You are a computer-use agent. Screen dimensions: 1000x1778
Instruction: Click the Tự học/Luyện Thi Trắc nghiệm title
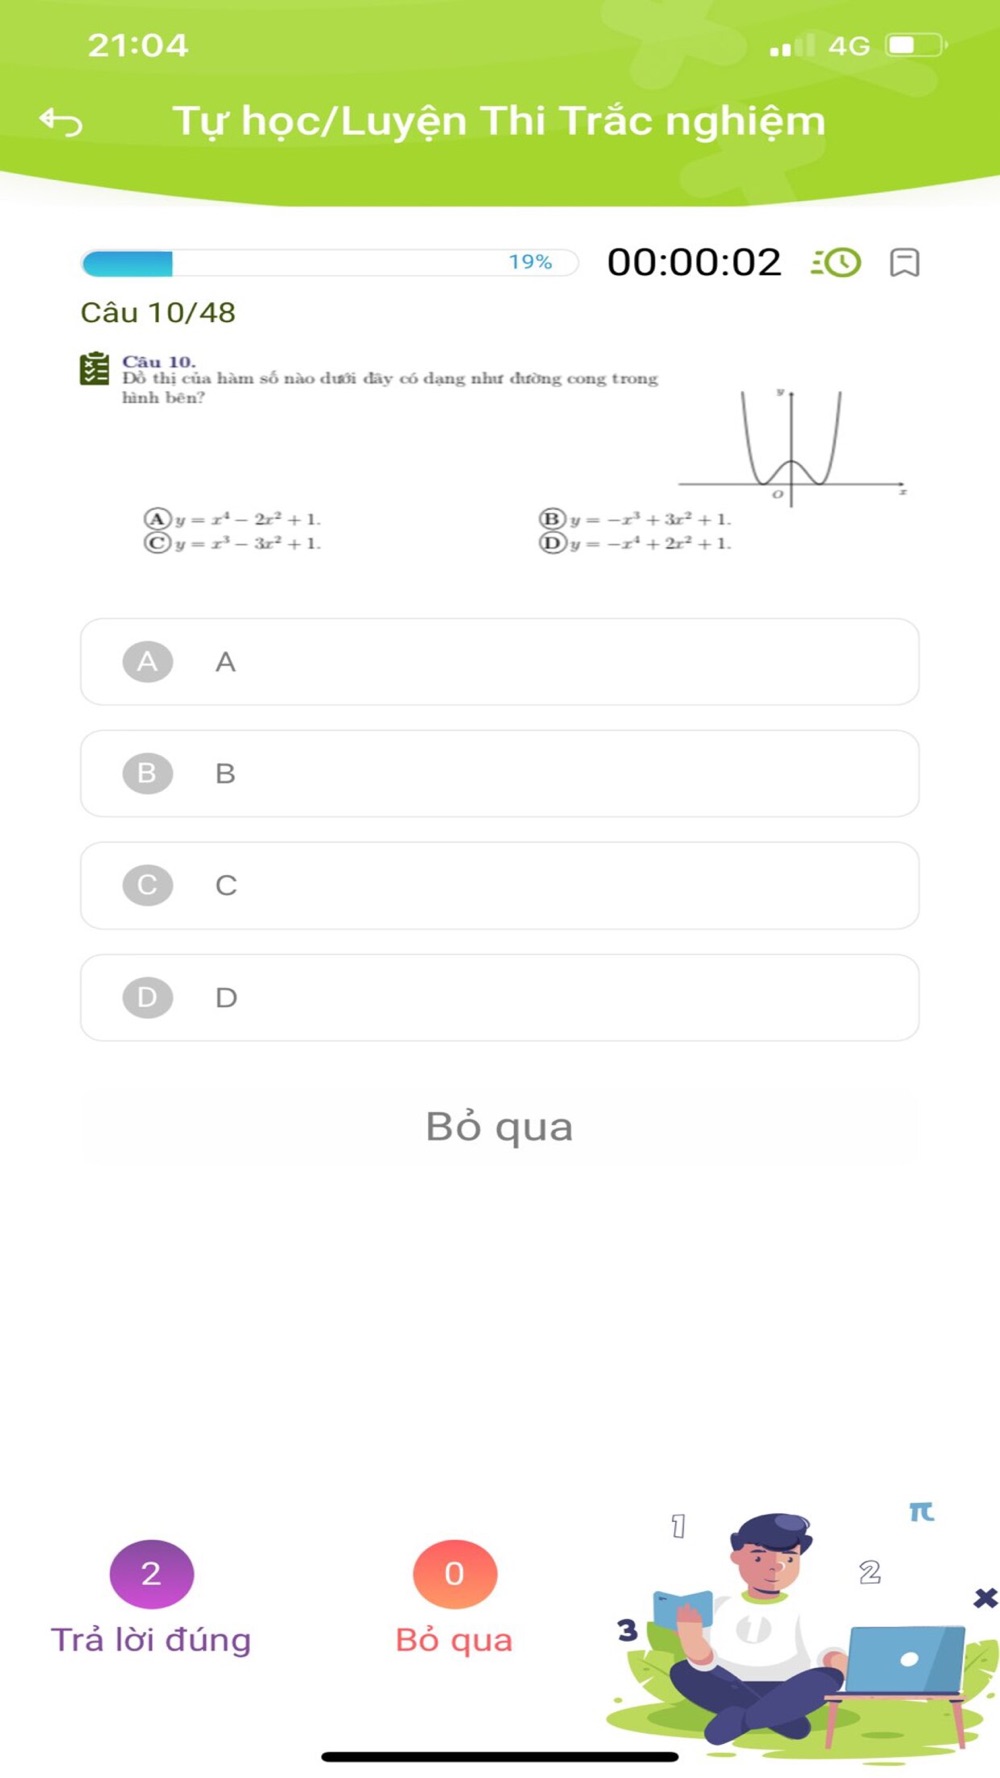pyautogui.click(x=499, y=121)
